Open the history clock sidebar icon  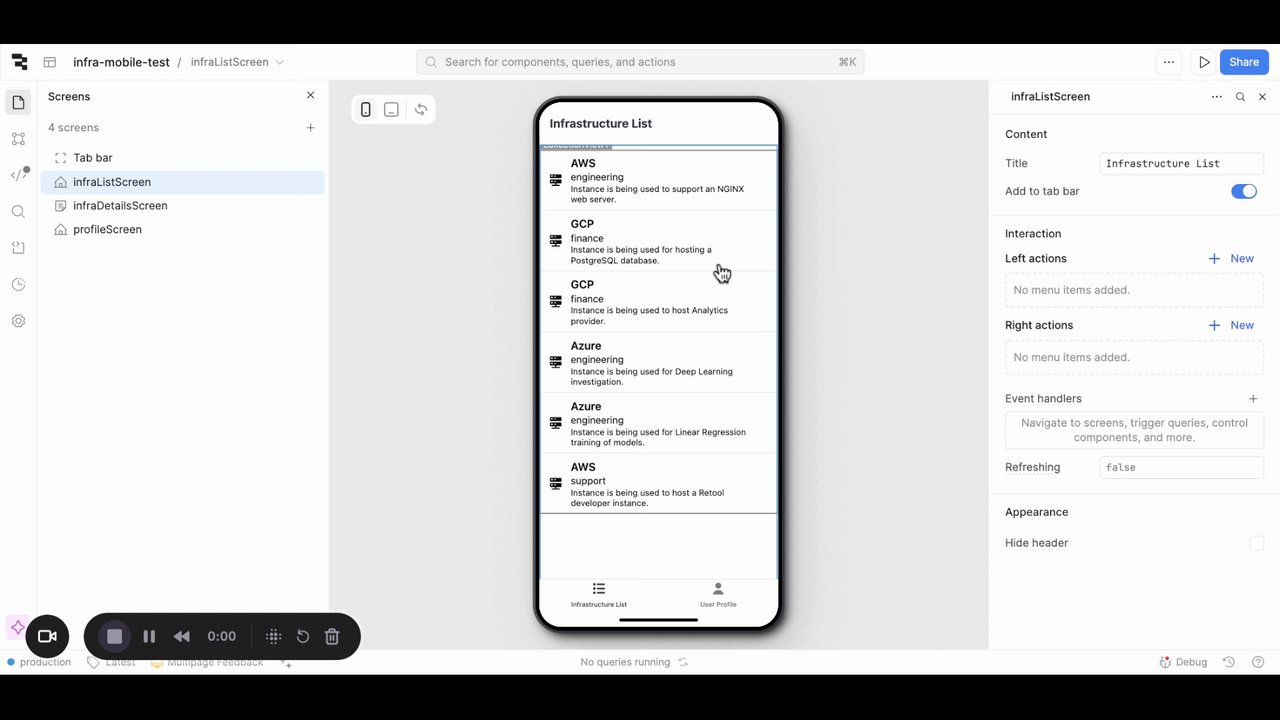18,284
